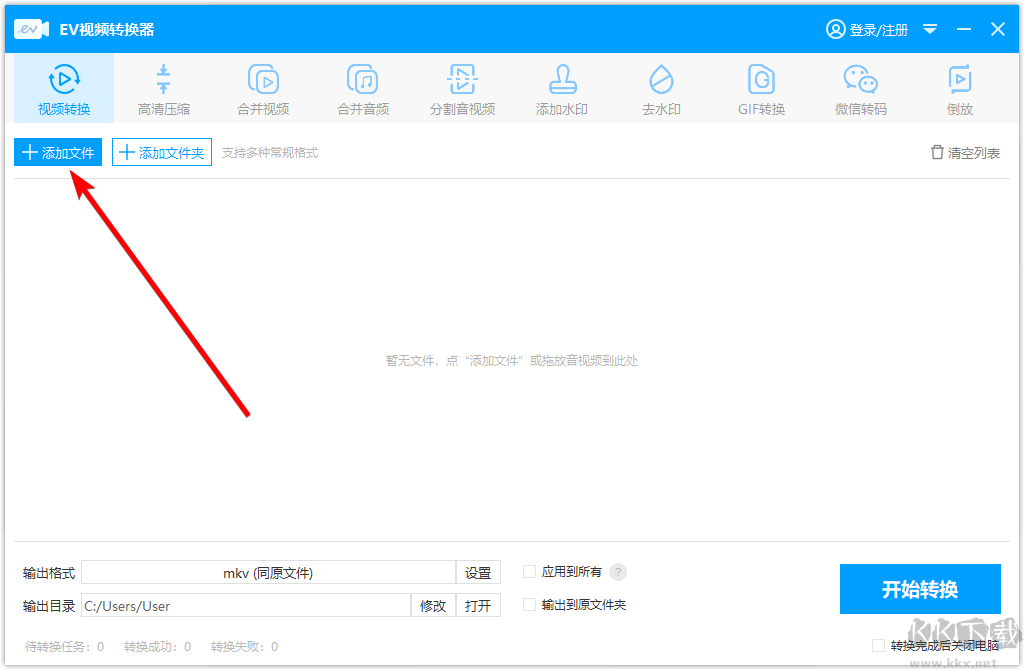Click the help icon beside 应用到所有
Screen dimensions: 1024x670
618,571
